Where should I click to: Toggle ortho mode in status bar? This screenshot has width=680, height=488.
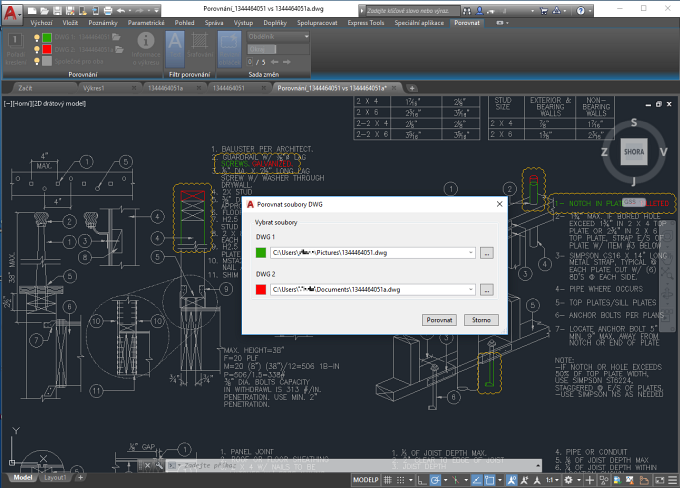(422, 480)
